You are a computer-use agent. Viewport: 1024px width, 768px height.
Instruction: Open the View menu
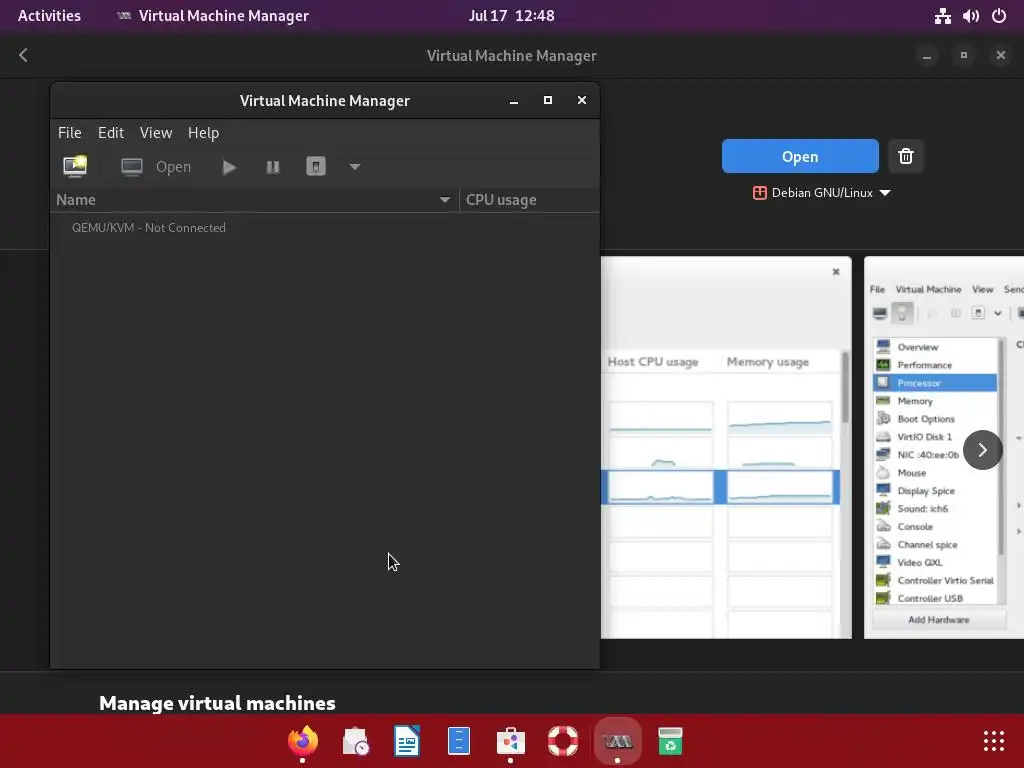click(156, 133)
